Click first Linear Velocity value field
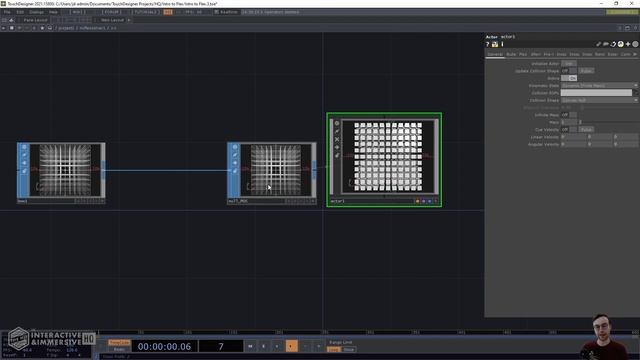The width and height of the screenshot is (640, 360). click(x=573, y=137)
